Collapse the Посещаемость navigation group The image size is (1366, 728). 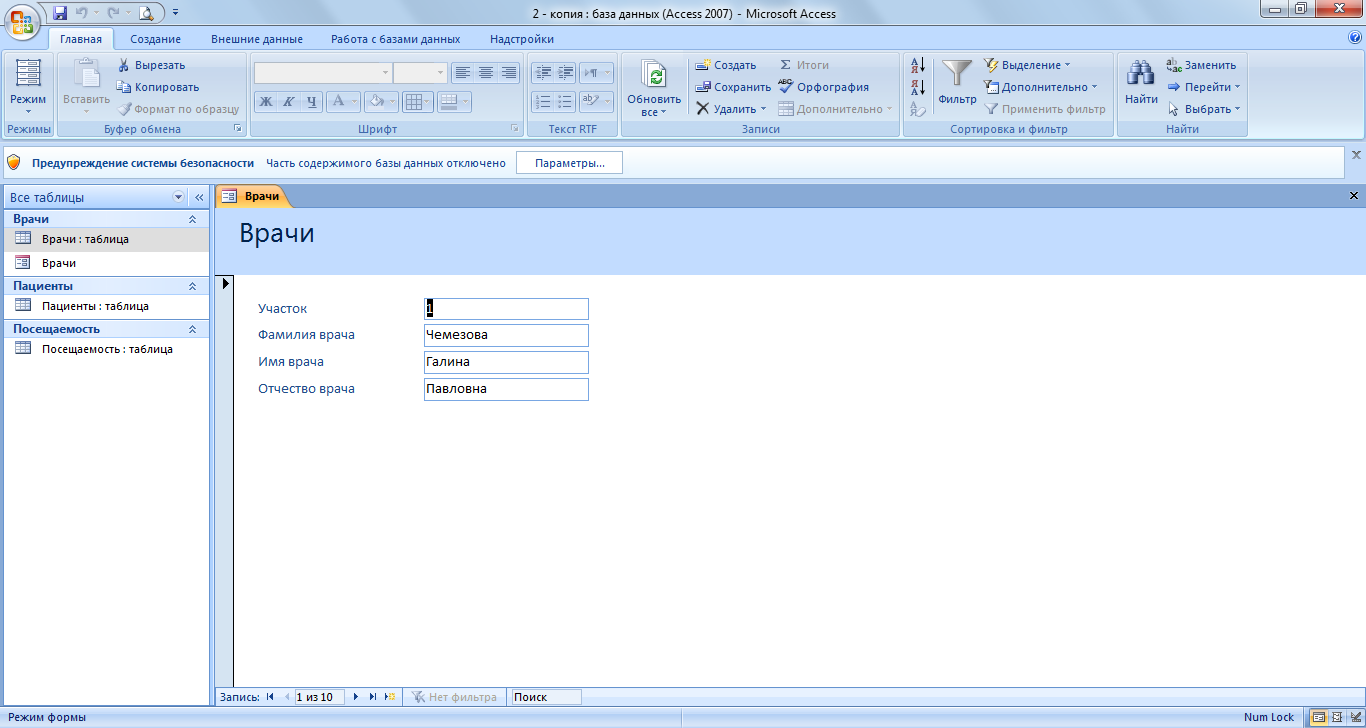193,329
